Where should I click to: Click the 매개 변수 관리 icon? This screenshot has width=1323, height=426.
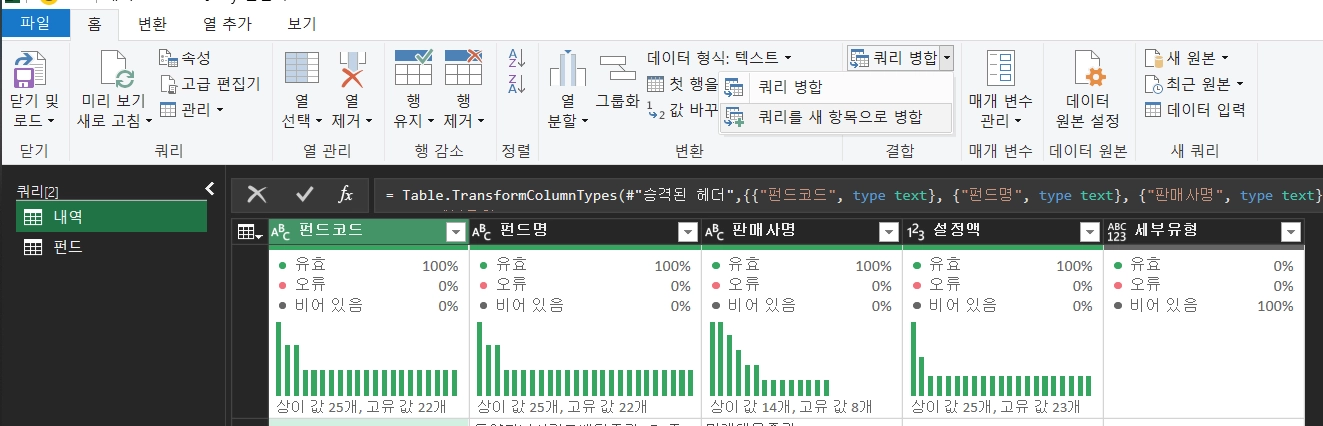tap(1000, 70)
